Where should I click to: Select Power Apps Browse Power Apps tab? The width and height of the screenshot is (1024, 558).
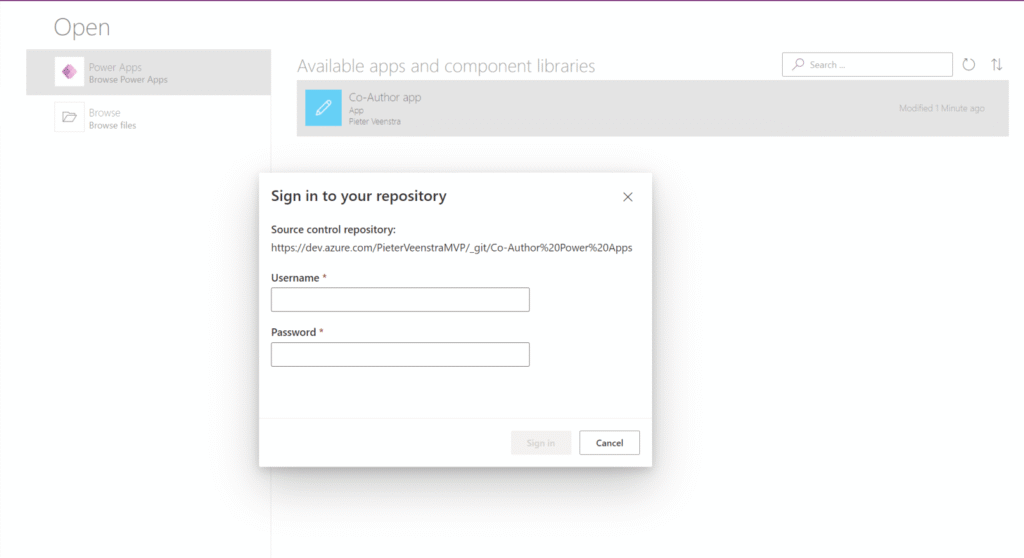point(148,72)
